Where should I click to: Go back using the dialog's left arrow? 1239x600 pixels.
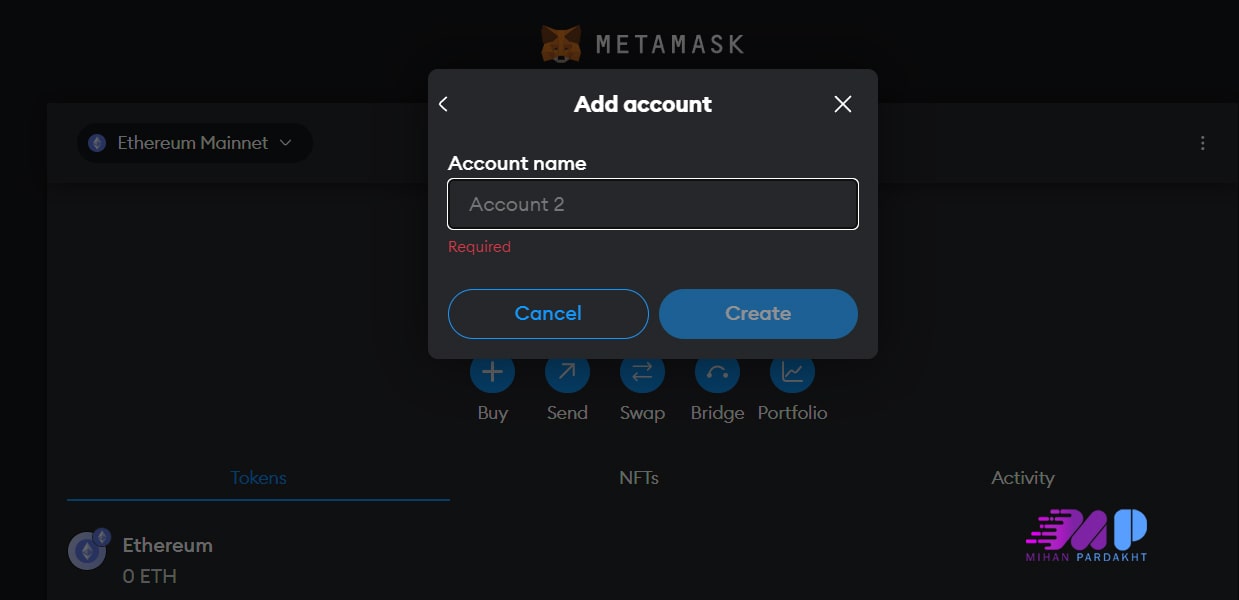(x=444, y=104)
